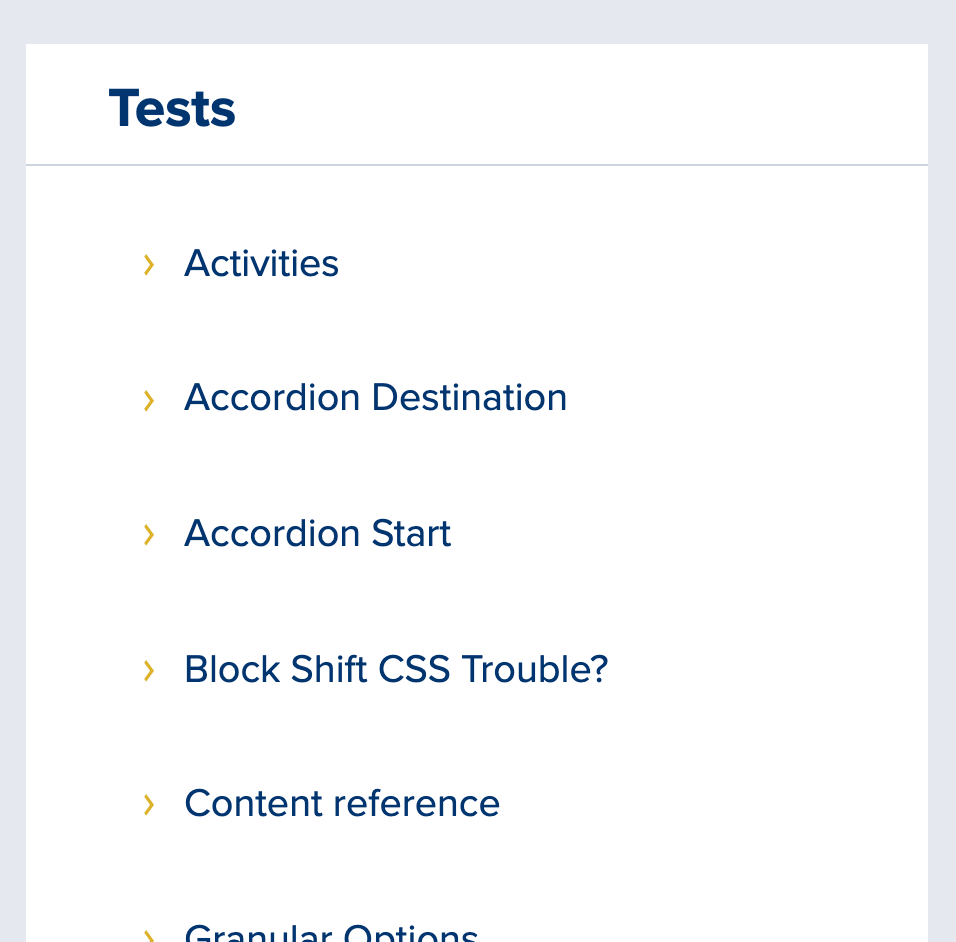This screenshot has height=942, width=956.
Task: Click the blank white area right of Content reference
Action: pyautogui.click(x=700, y=804)
